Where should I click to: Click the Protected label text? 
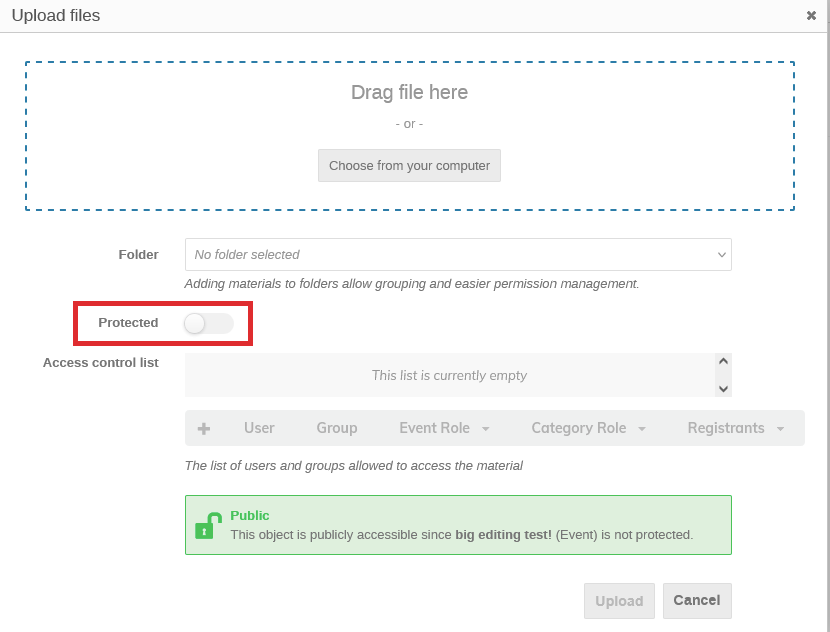[x=128, y=323]
